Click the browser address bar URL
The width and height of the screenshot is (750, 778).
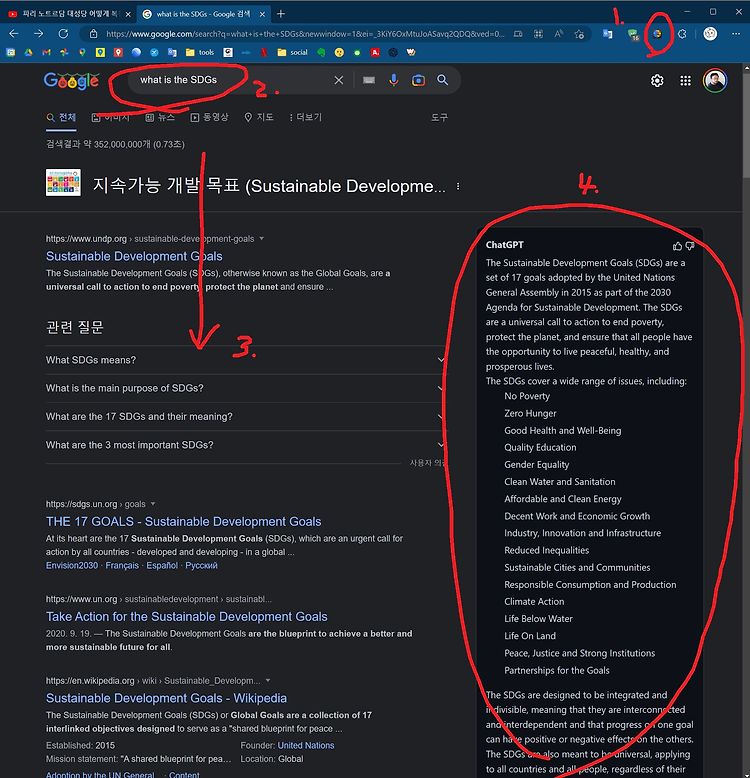(305, 34)
